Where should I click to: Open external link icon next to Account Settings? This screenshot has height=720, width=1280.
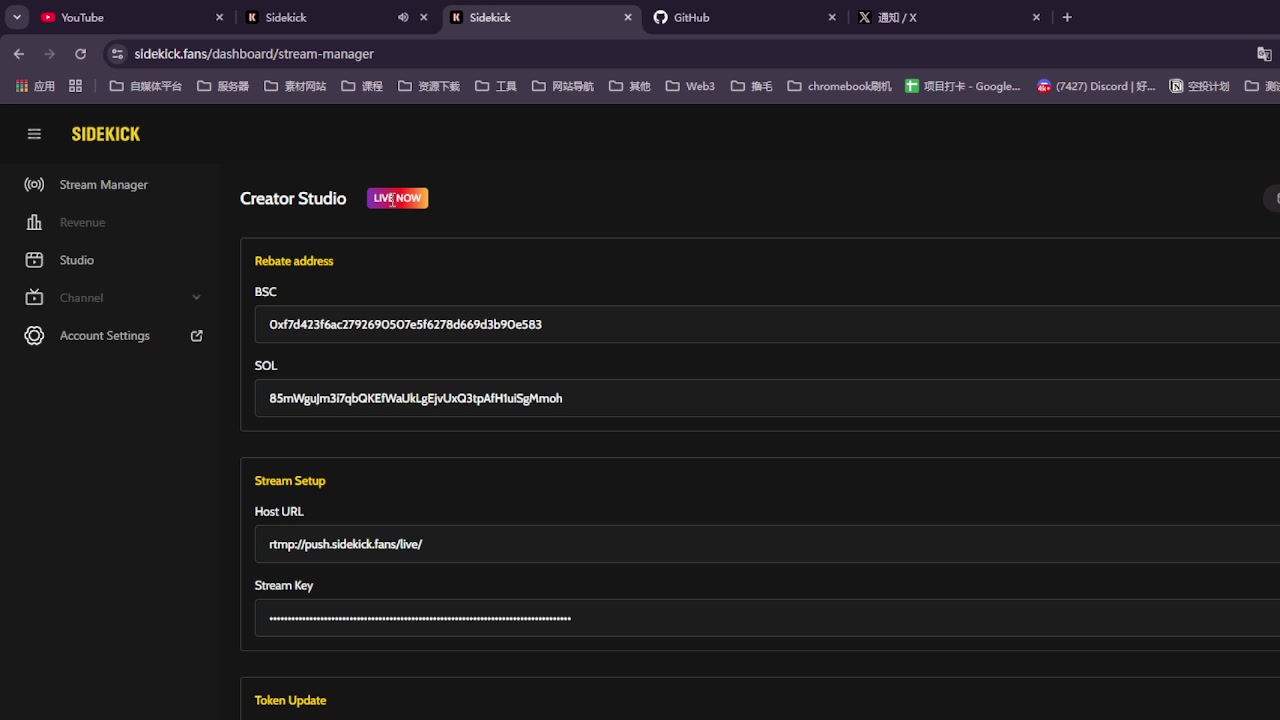[197, 336]
